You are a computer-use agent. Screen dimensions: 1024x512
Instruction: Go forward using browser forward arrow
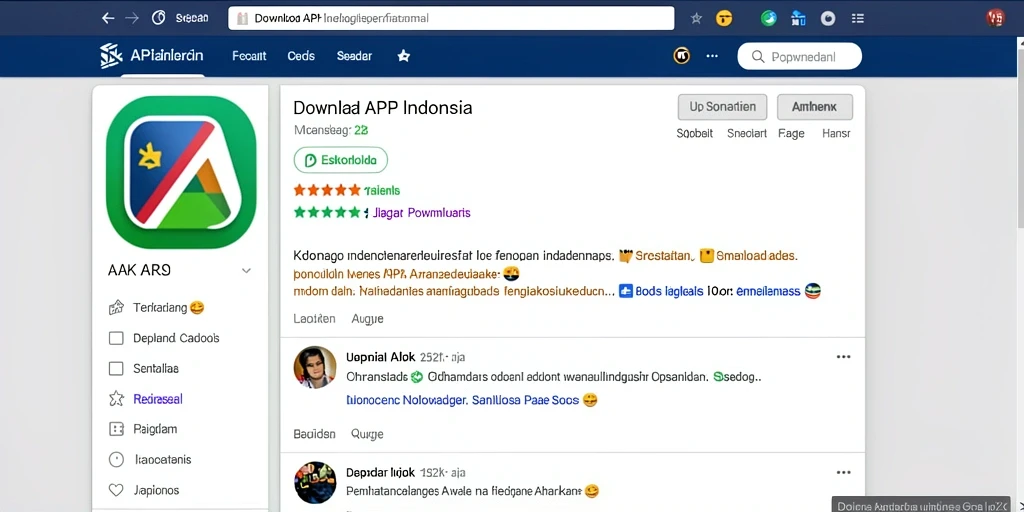pos(132,18)
